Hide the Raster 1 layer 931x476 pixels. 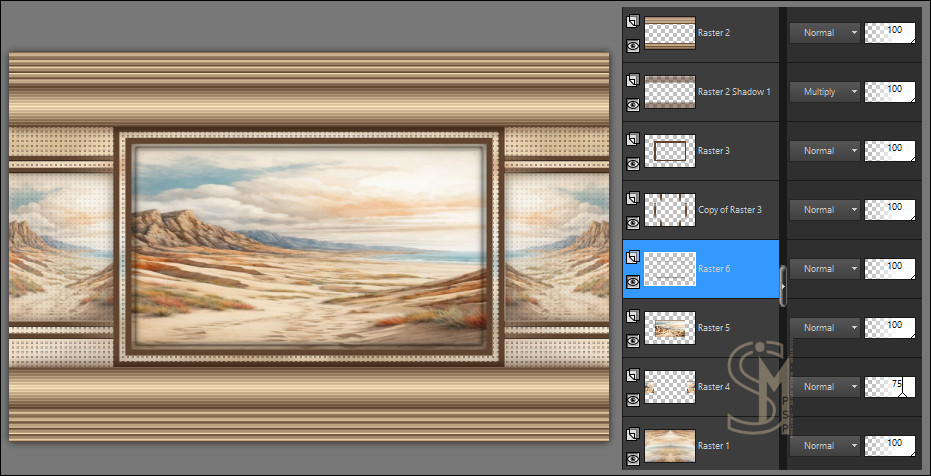[x=631, y=458]
